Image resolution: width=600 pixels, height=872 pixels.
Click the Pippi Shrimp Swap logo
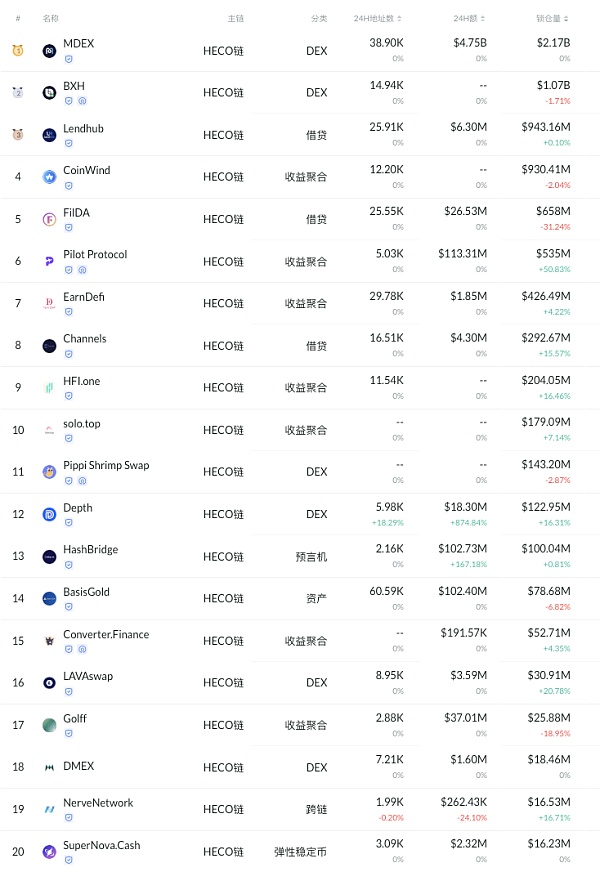coord(49,472)
